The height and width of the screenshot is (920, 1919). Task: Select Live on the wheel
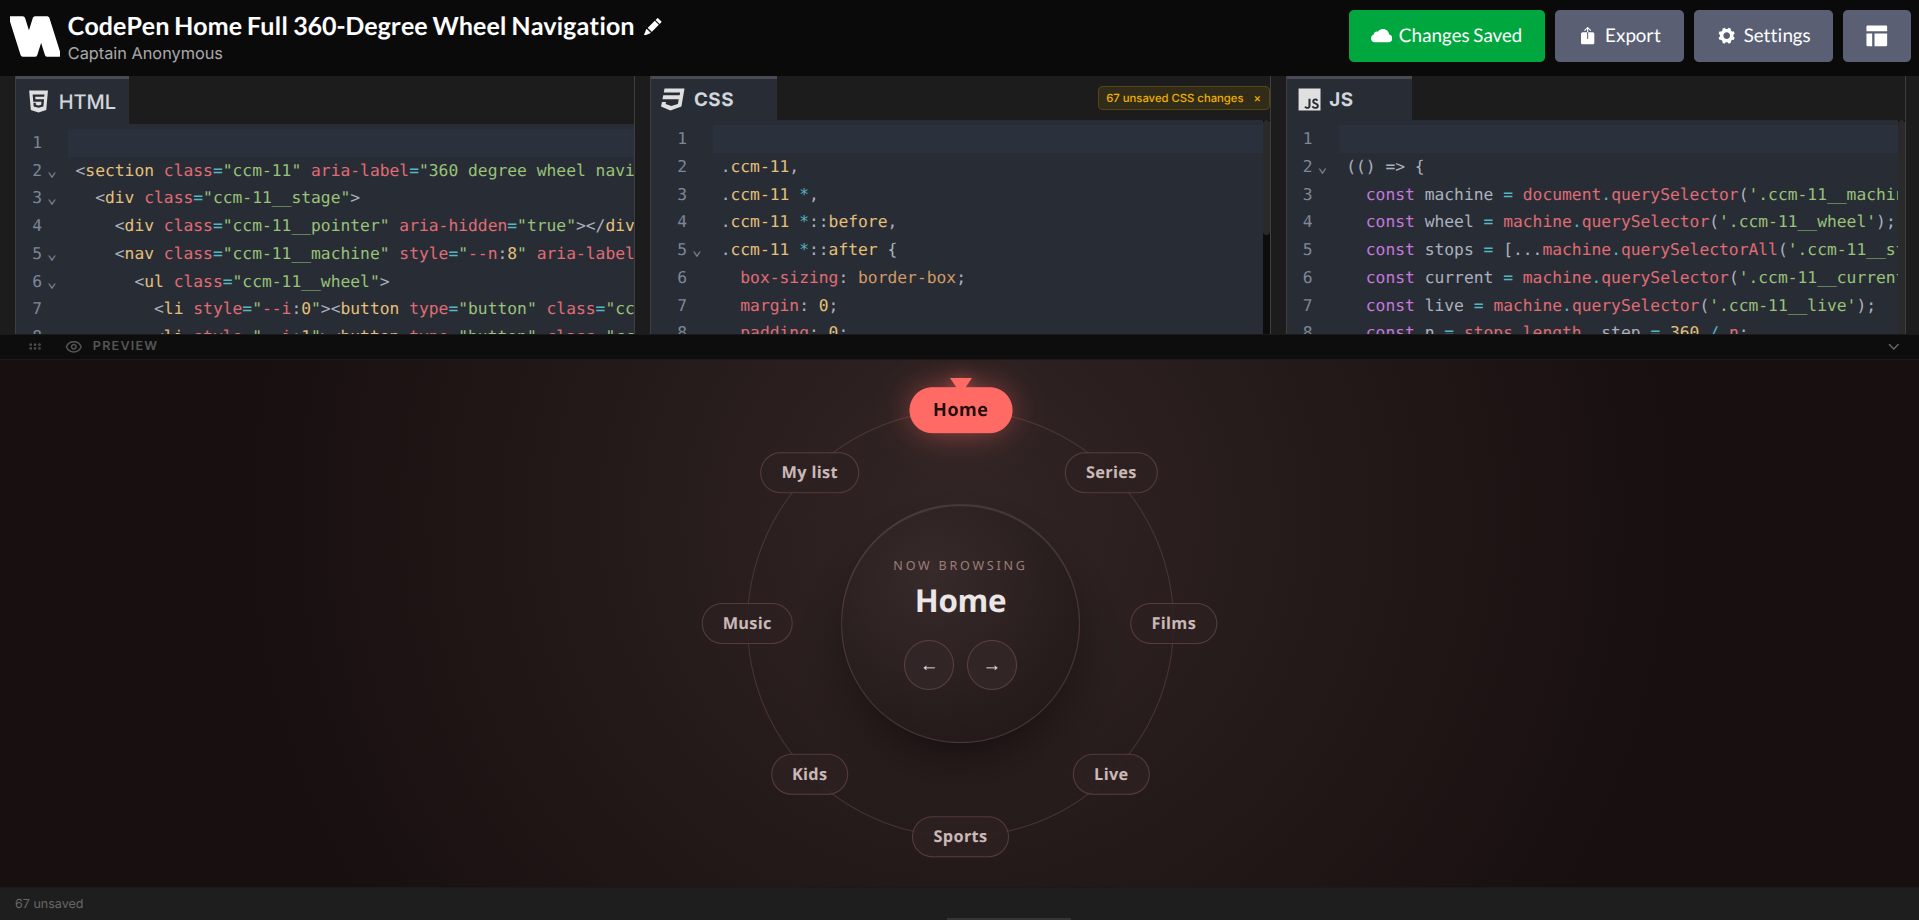point(1111,774)
